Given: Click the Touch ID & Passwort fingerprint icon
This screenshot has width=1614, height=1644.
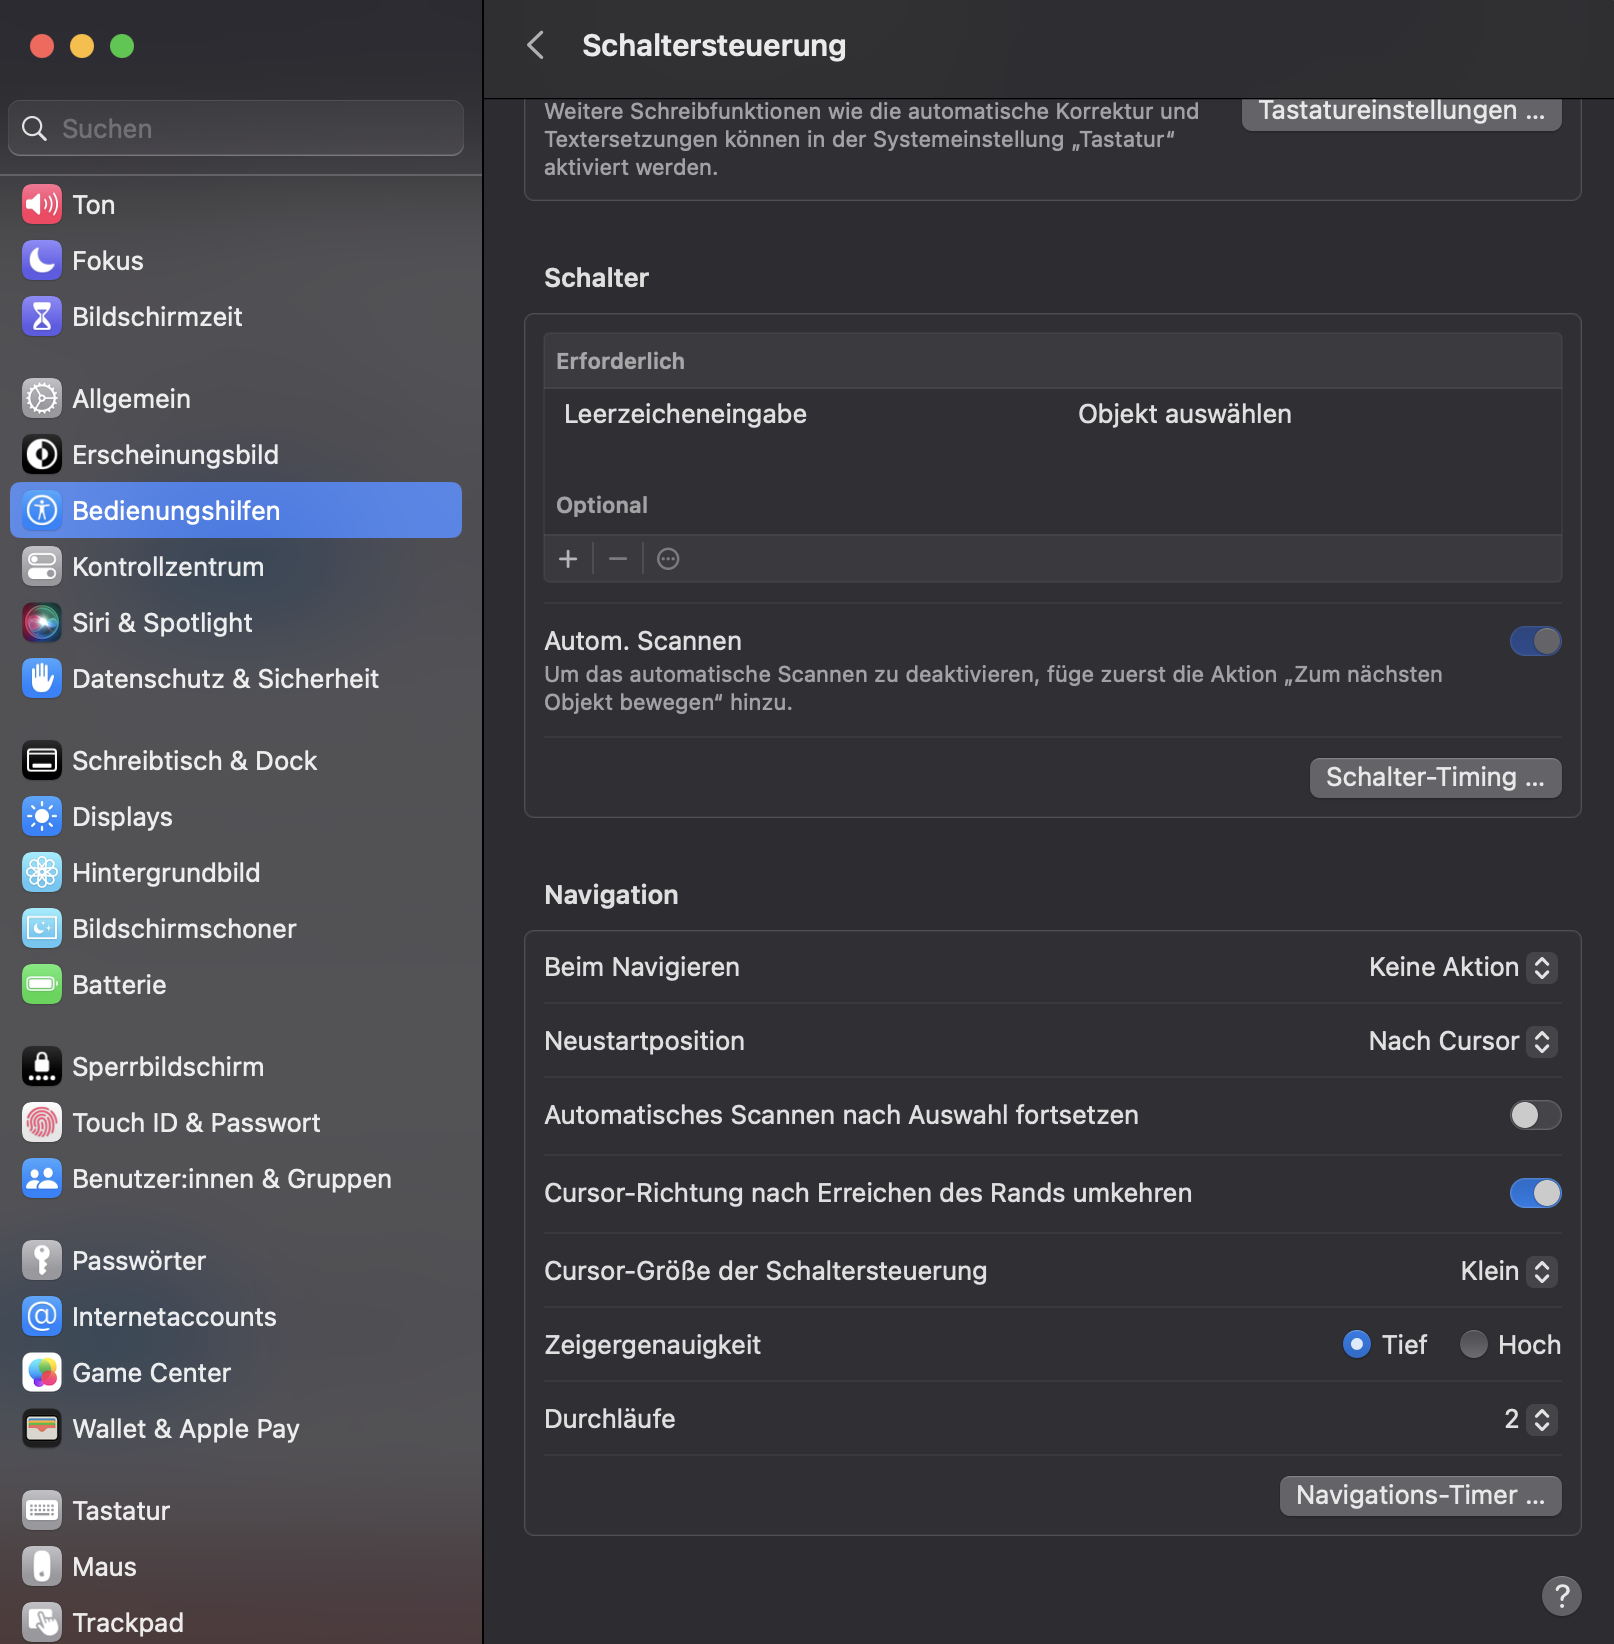Looking at the screenshot, I should (x=42, y=1123).
